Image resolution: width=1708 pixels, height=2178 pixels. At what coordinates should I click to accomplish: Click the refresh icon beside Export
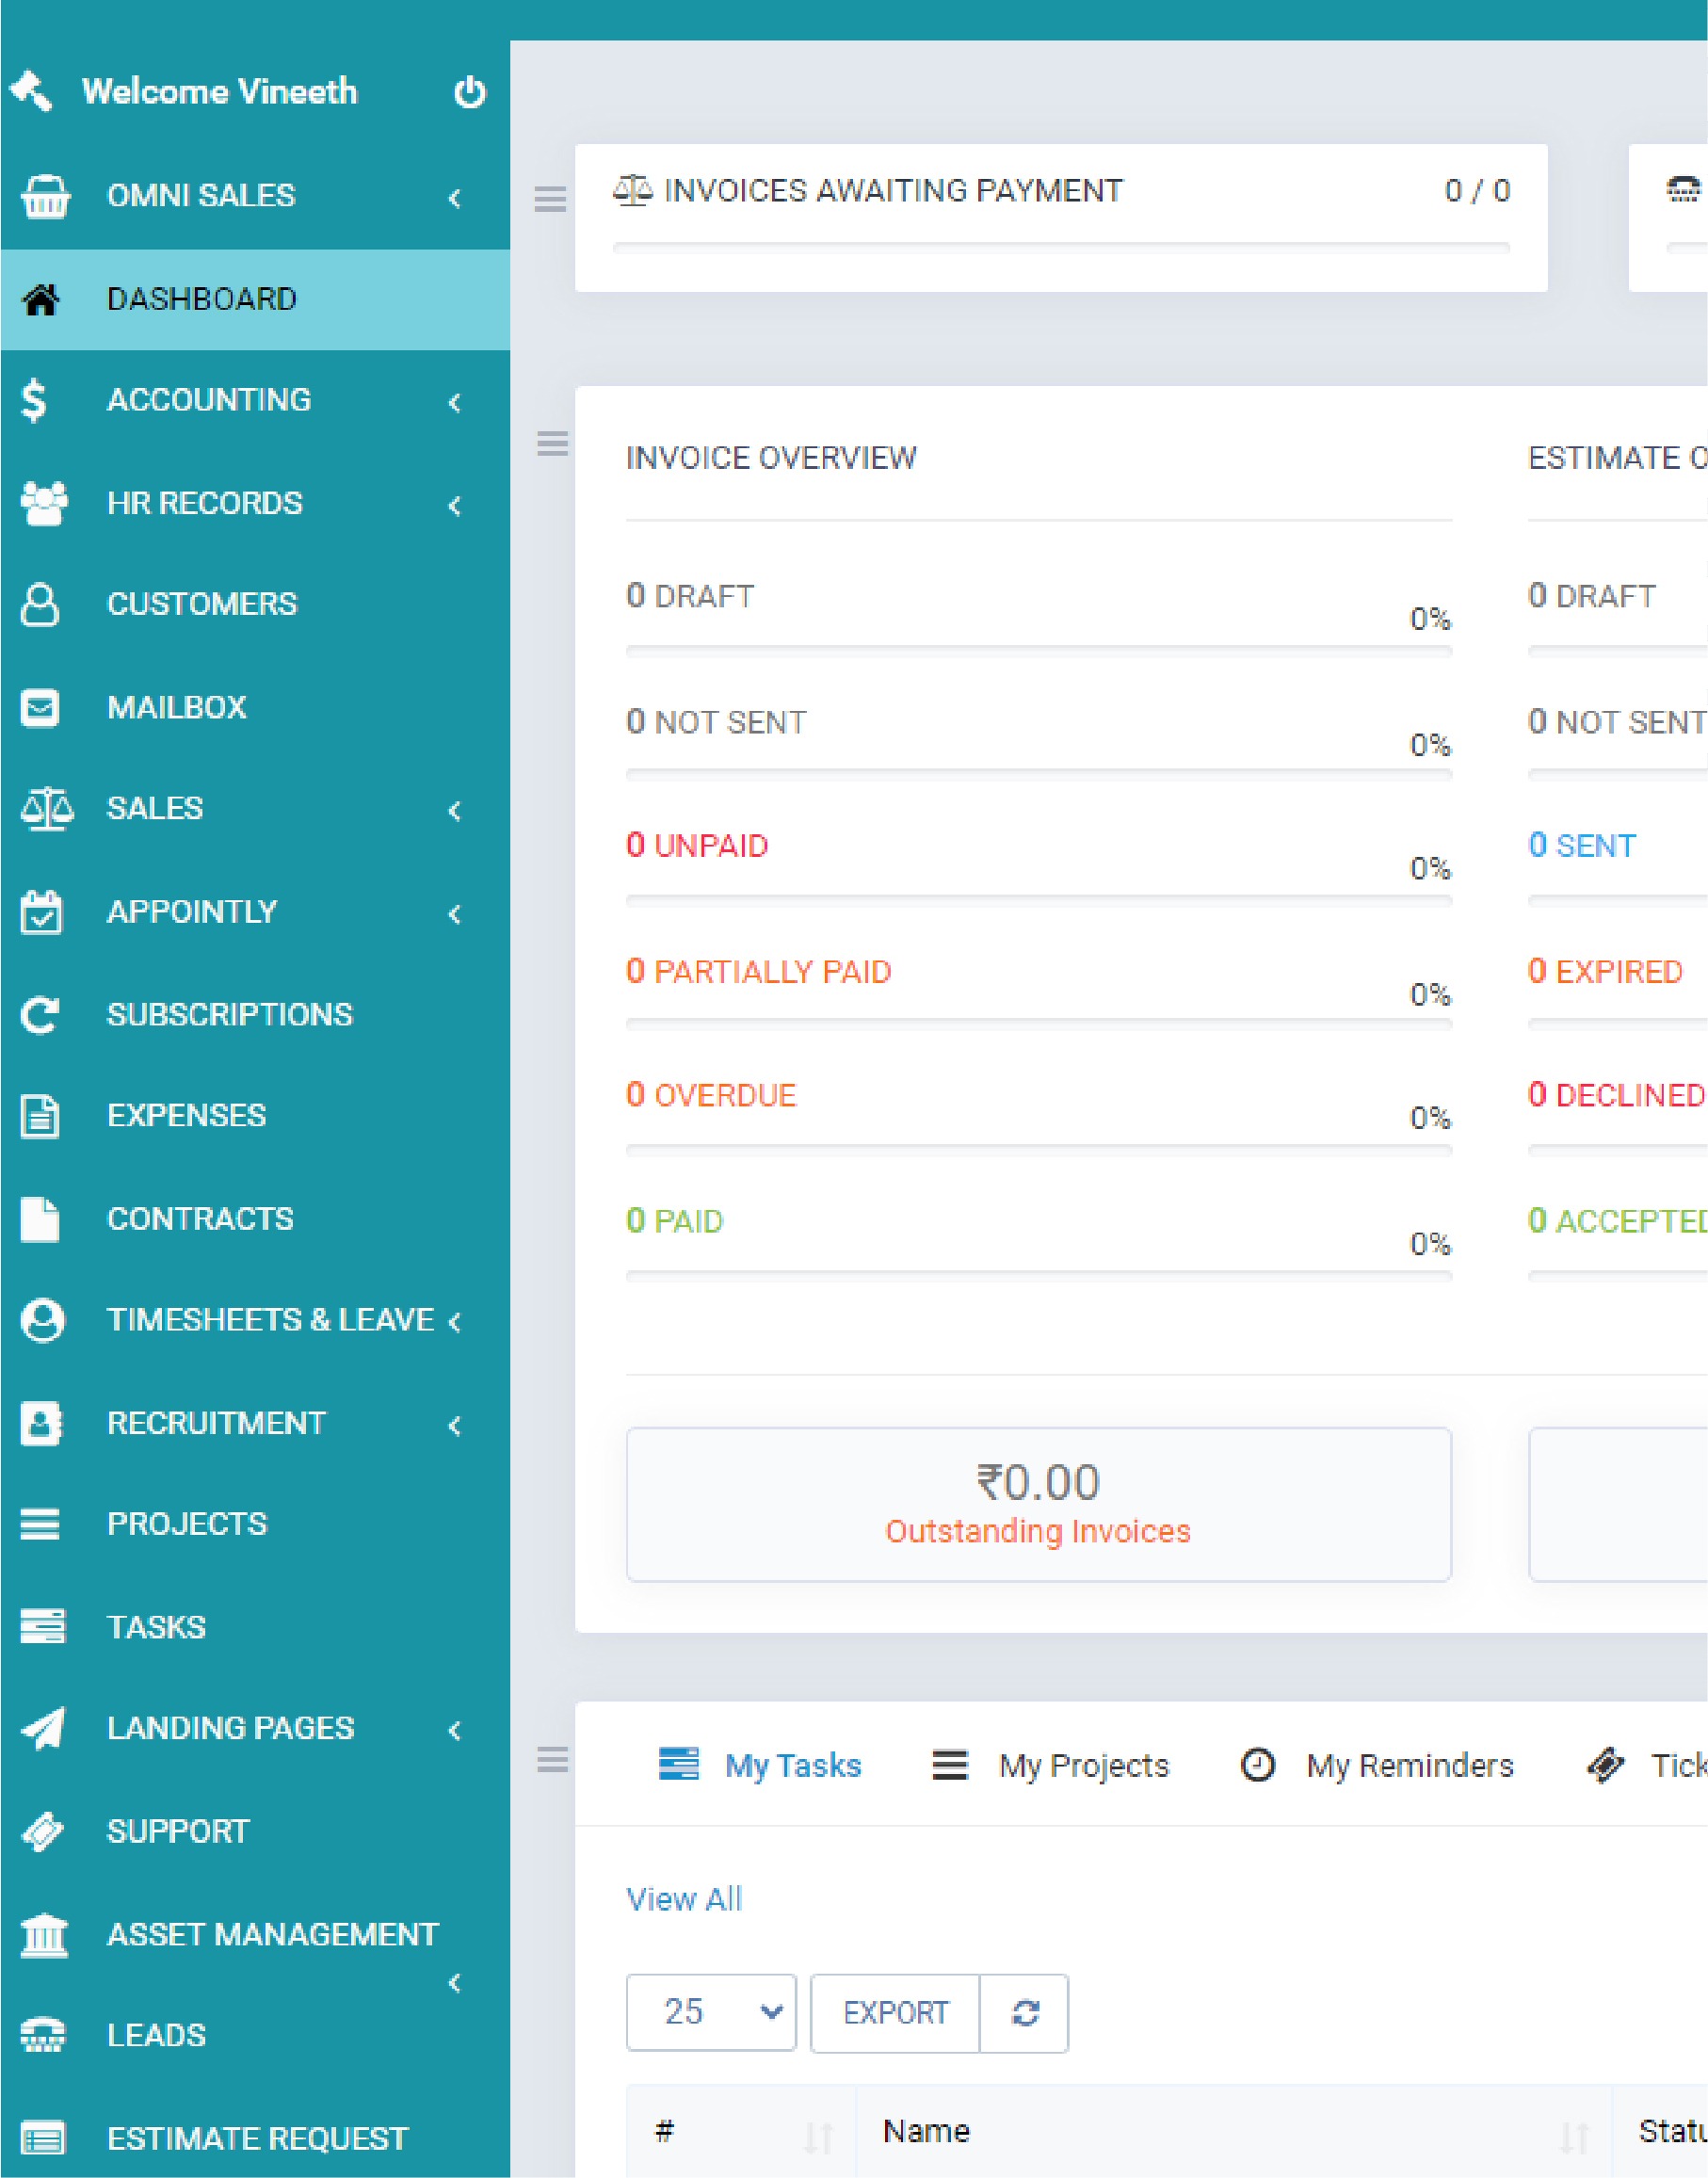[1025, 2013]
